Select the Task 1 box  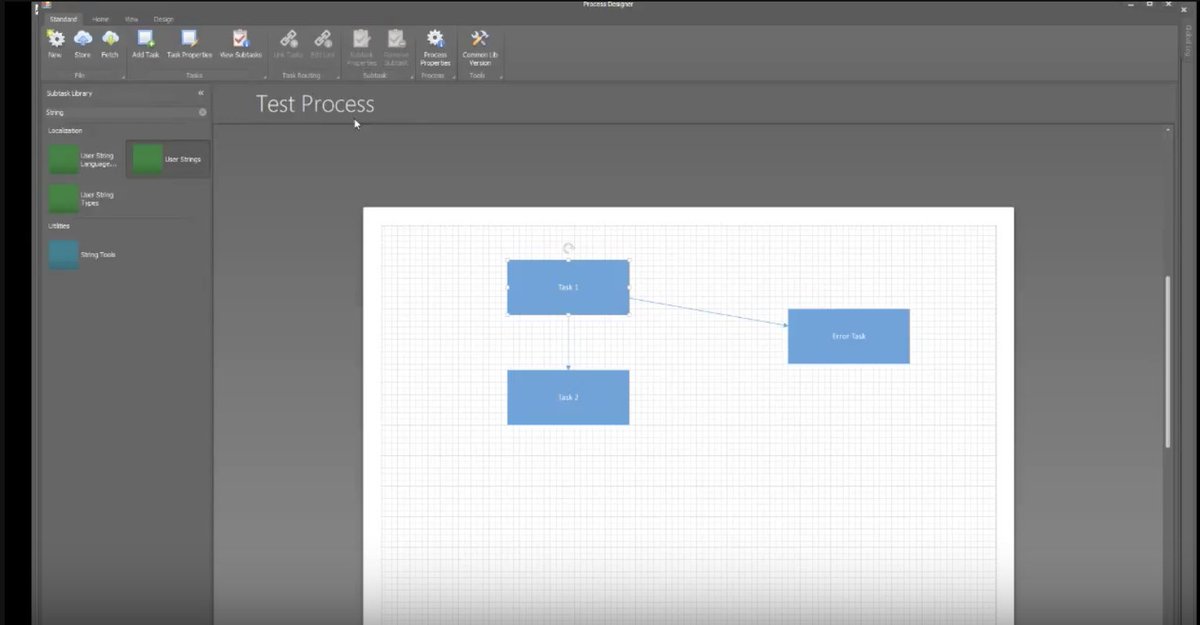click(x=568, y=287)
